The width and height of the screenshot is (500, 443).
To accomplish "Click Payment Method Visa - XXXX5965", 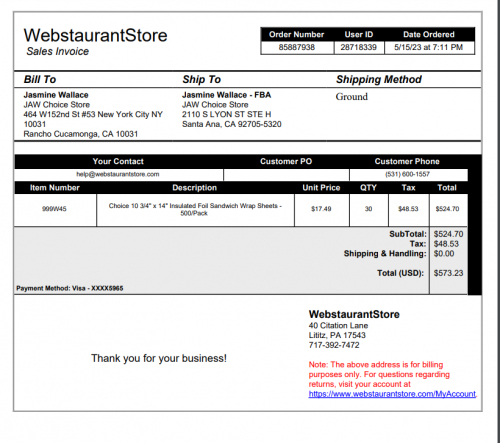I will [x=70, y=288].
